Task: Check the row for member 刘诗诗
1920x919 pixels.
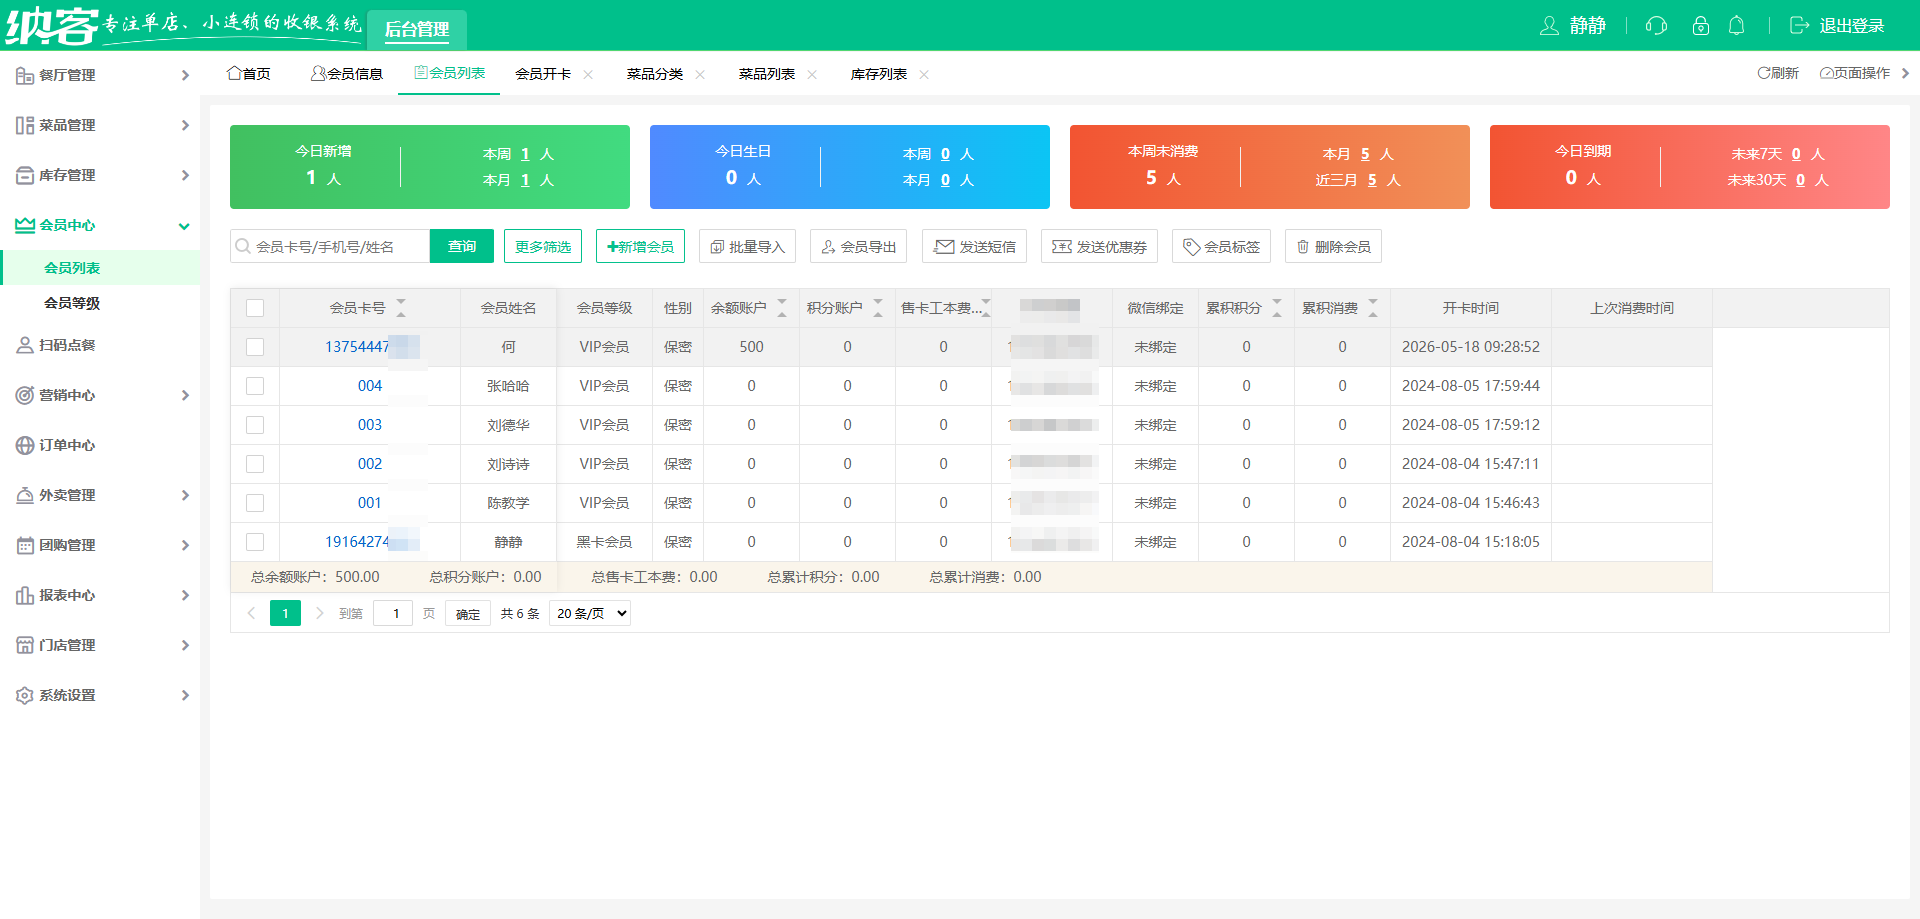Action: [x=255, y=464]
